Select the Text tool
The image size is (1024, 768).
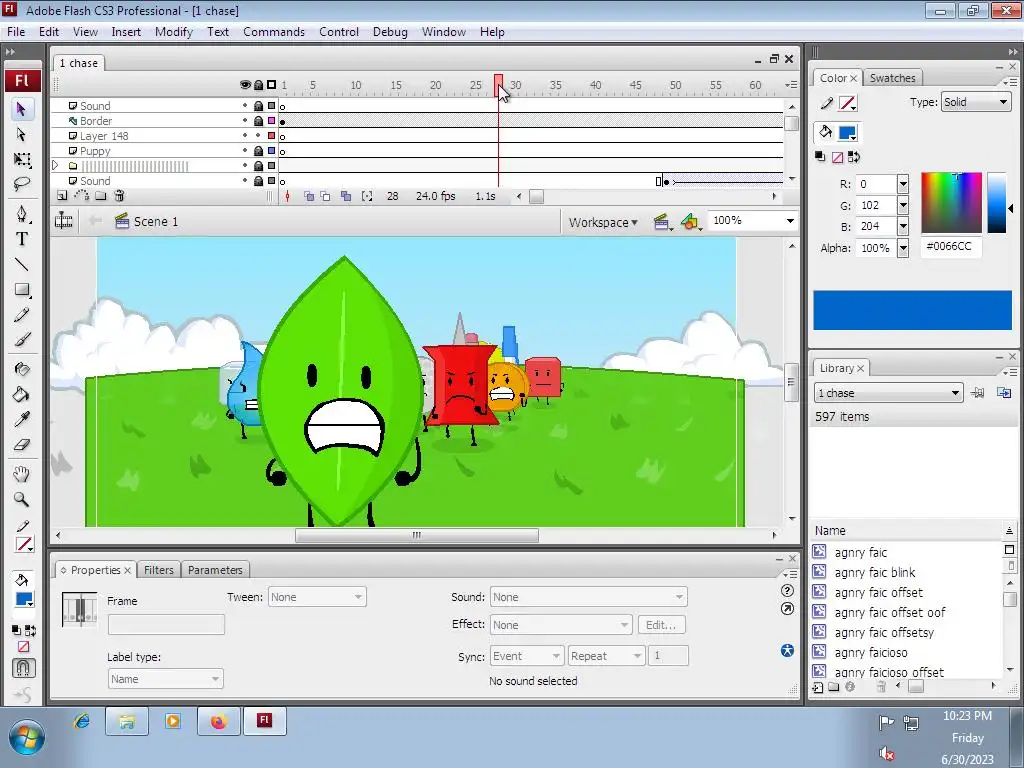(22, 239)
